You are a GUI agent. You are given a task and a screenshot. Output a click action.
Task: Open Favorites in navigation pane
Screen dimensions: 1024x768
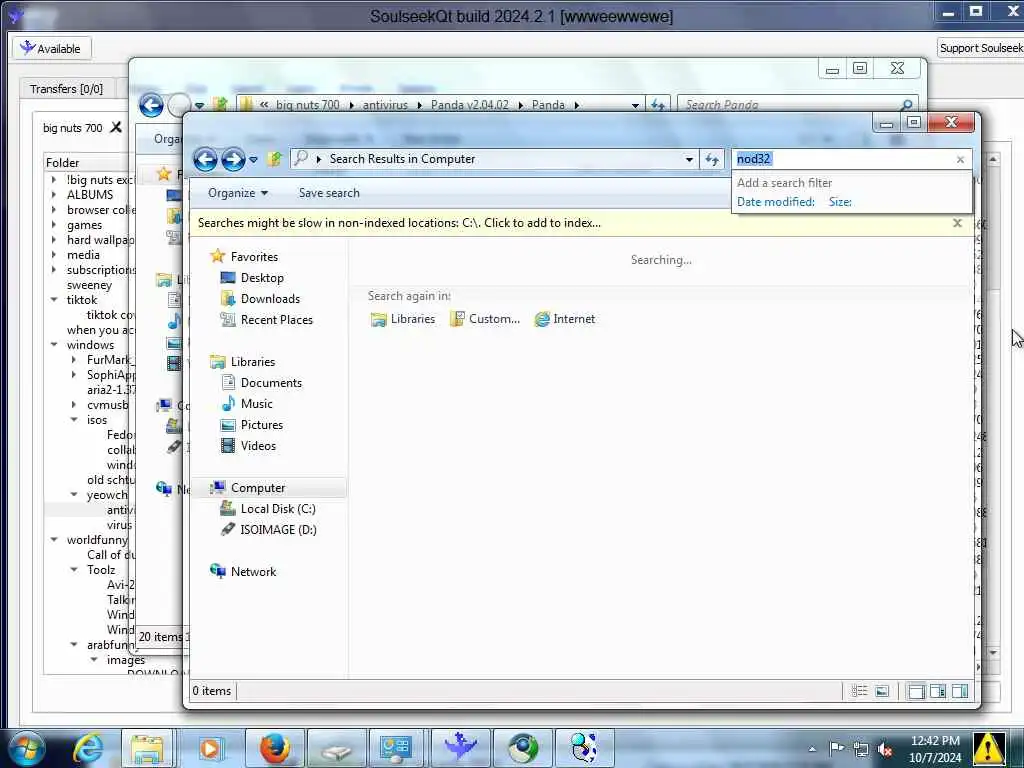[x=254, y=257]
